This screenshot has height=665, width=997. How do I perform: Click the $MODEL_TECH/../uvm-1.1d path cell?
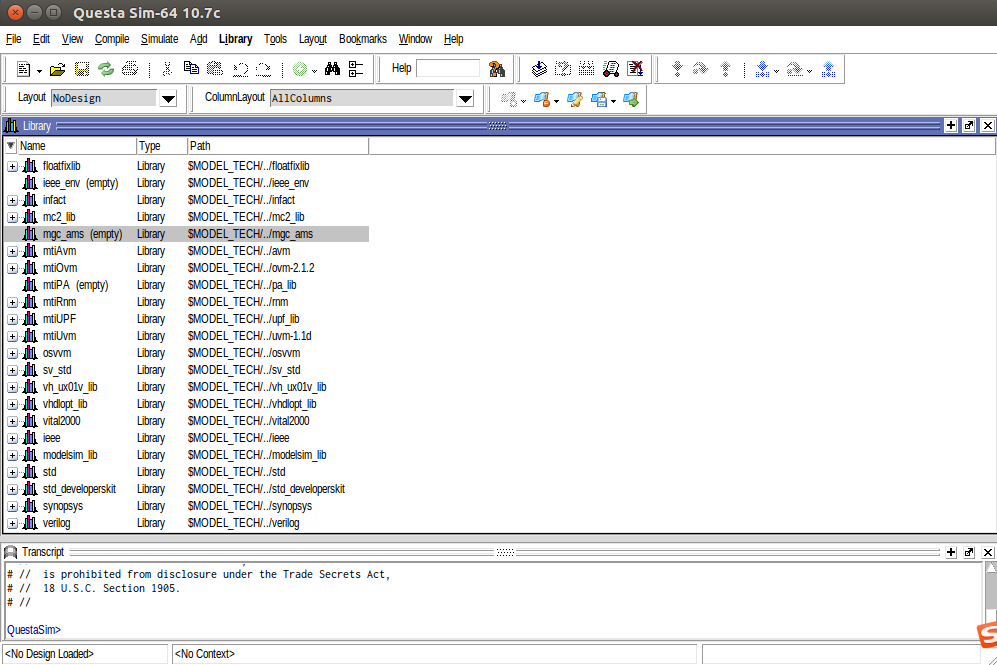[249, 336]
